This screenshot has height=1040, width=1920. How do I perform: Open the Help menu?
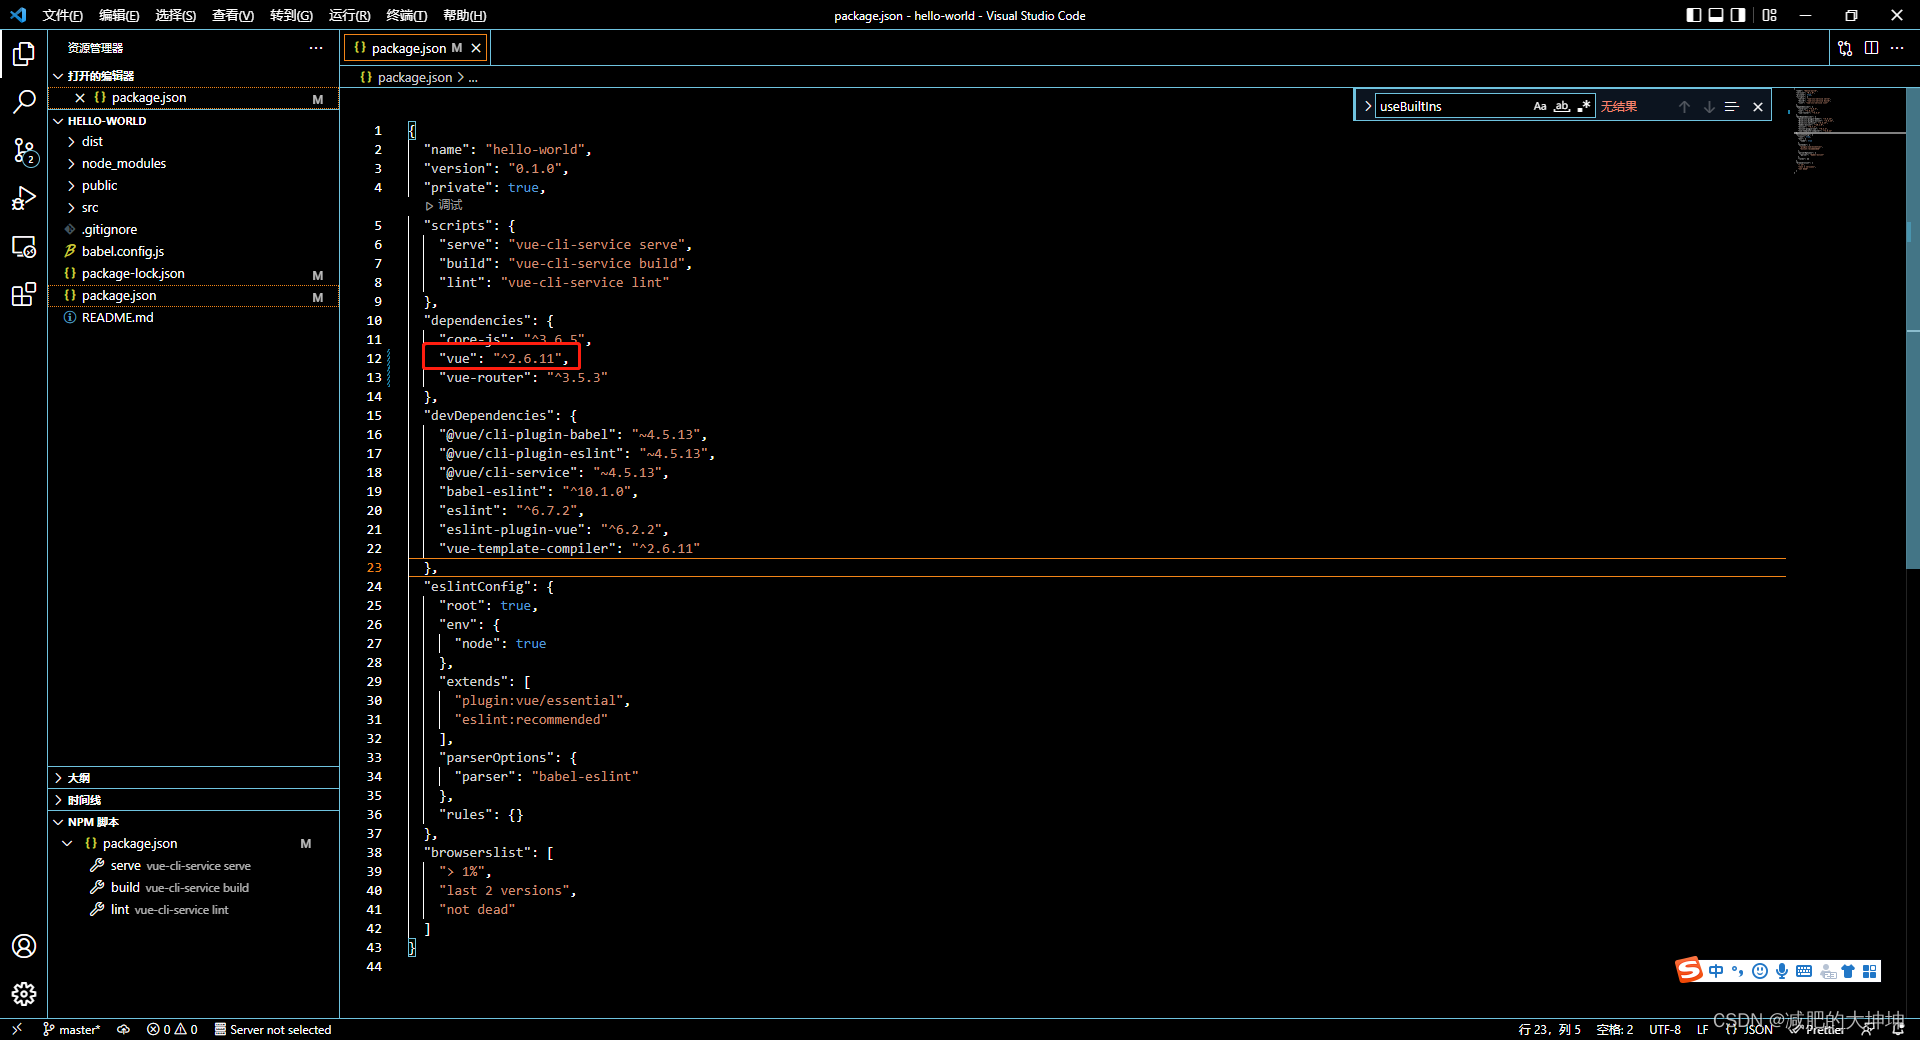click(465, 15)
